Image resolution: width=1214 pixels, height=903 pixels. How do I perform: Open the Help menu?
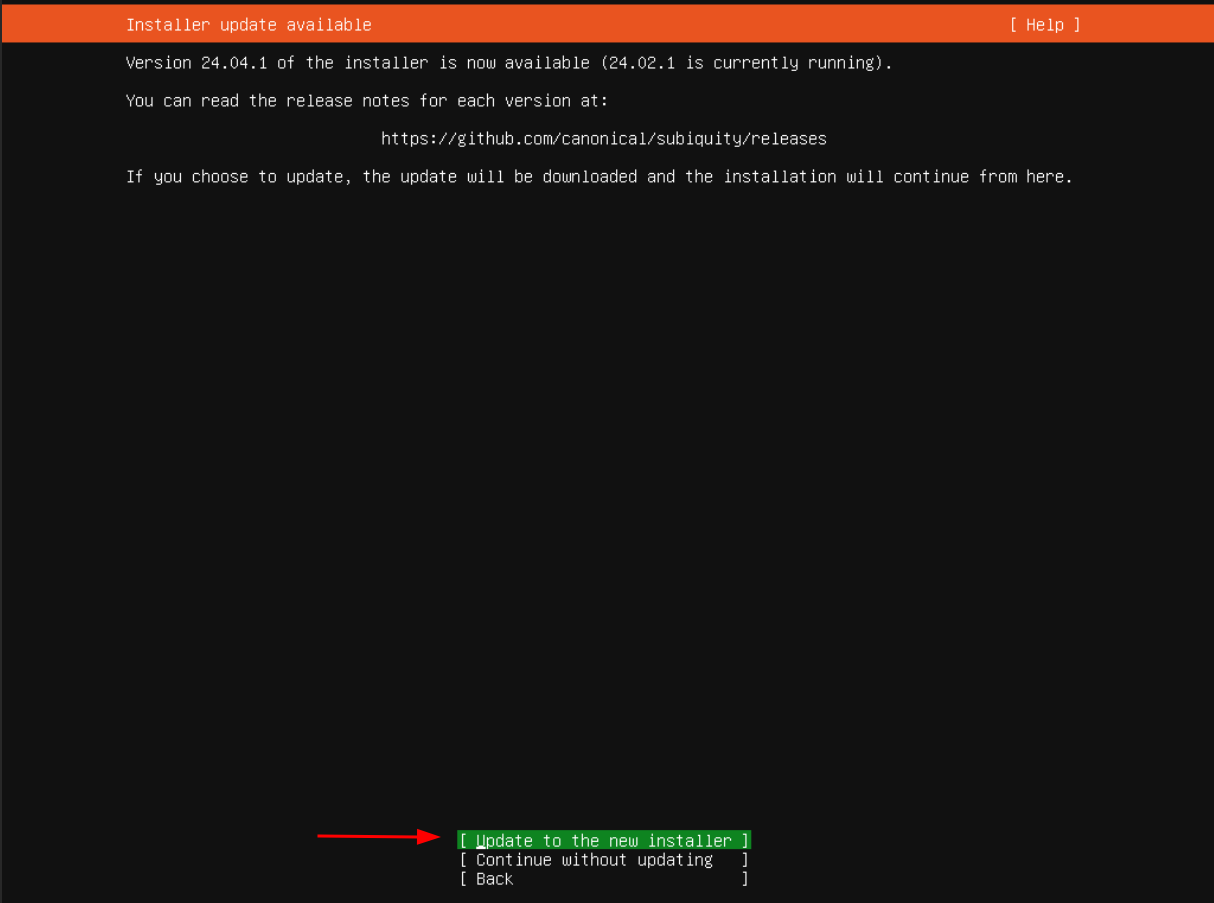1045,25
